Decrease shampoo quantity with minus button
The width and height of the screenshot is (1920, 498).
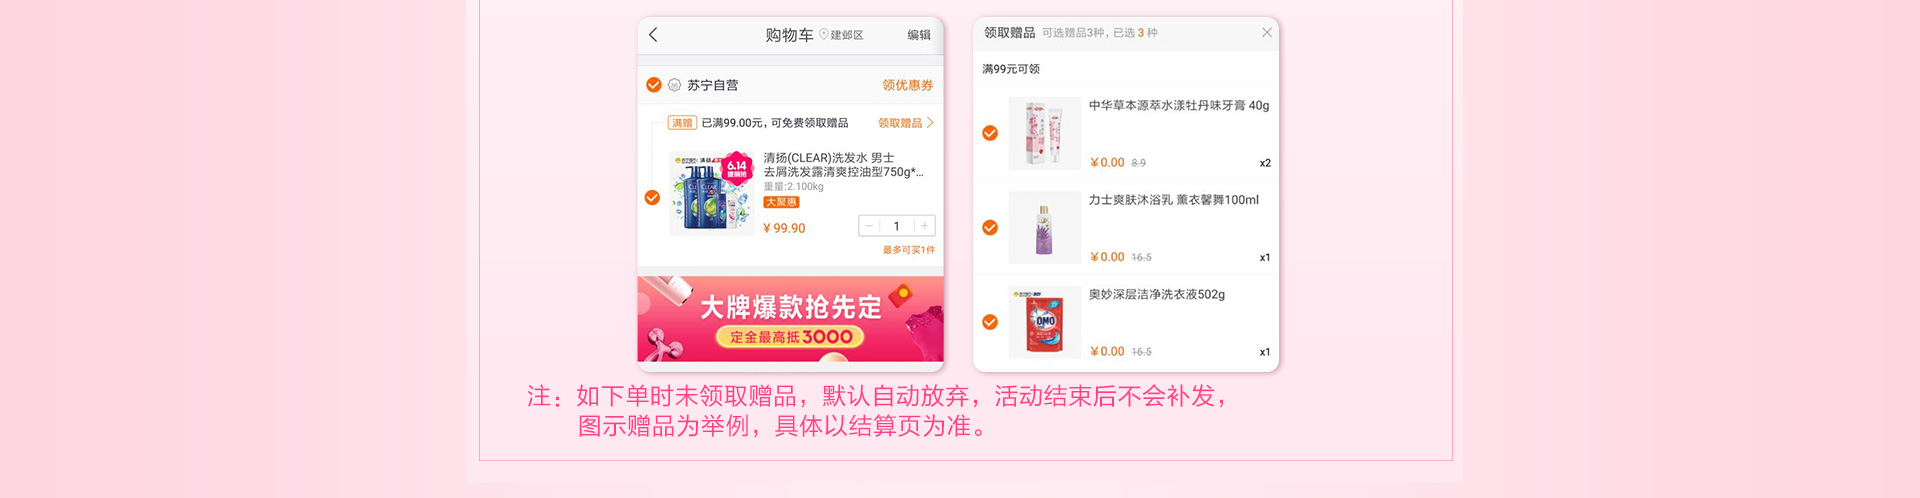869,226
